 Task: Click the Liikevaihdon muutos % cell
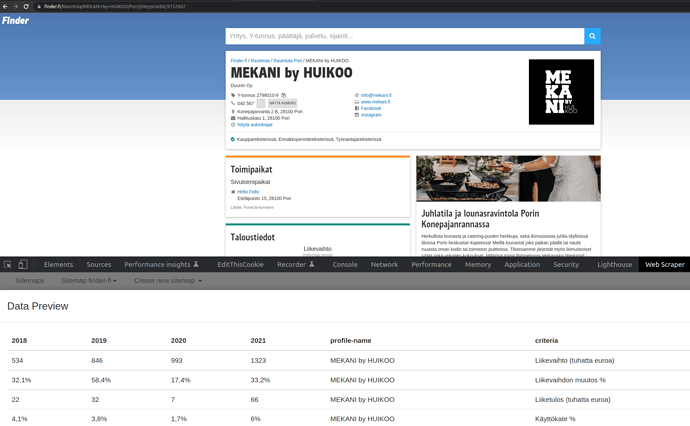point(570,380)
